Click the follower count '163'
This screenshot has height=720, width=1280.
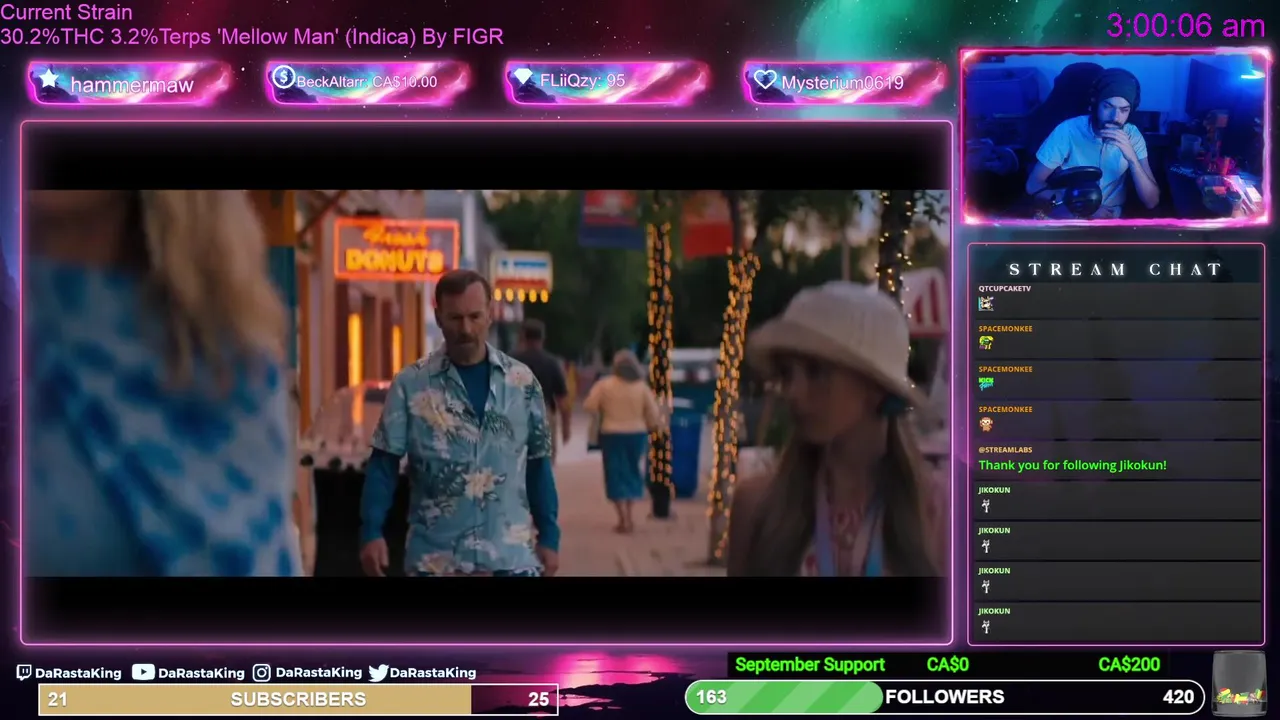click(x=711, y=697)
